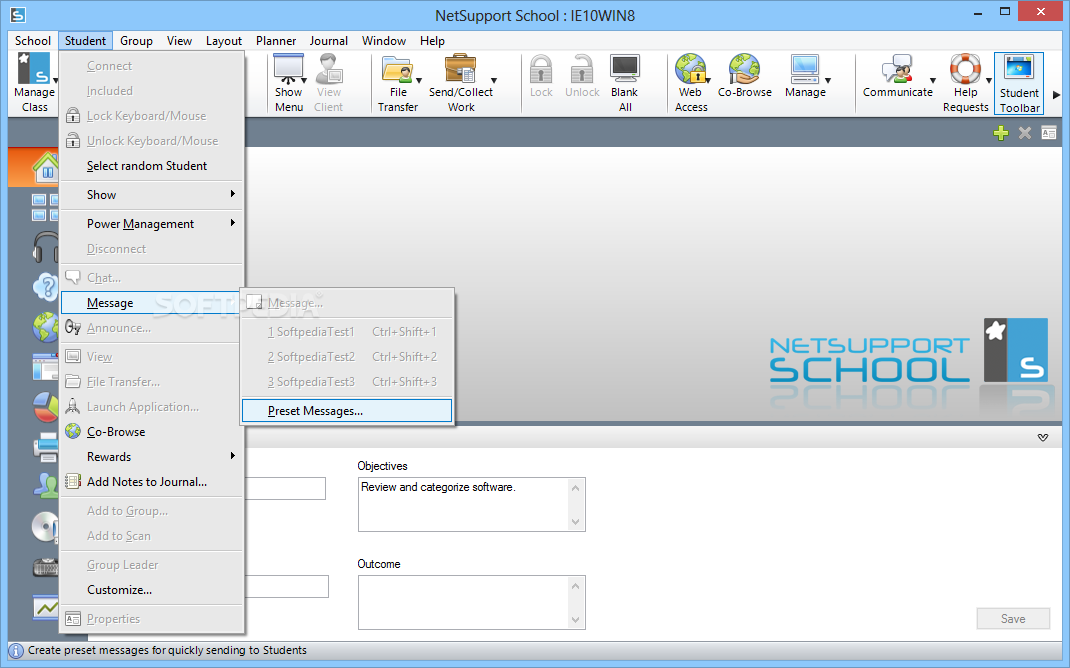This screenshot has width=1070, height=668.
Task: Open the Journal menu
Action: pos(328,41)
